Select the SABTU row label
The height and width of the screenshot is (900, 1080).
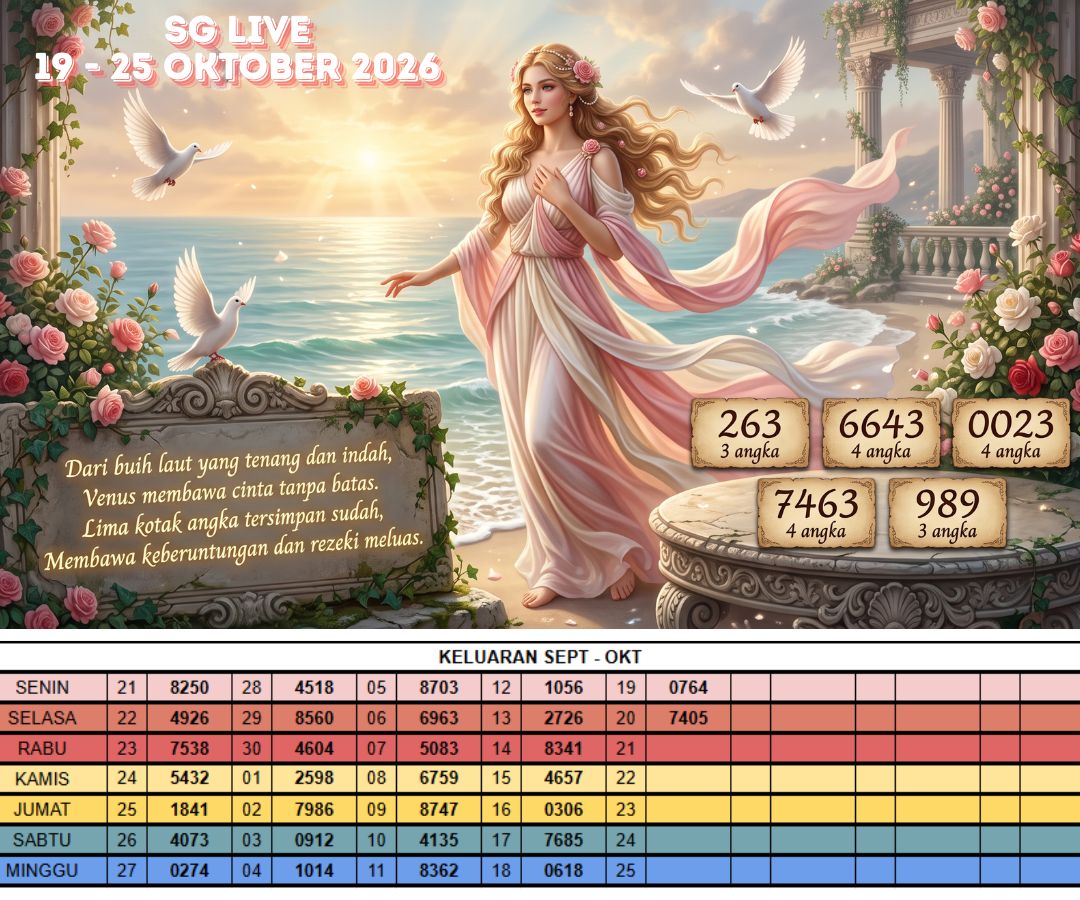42,840
